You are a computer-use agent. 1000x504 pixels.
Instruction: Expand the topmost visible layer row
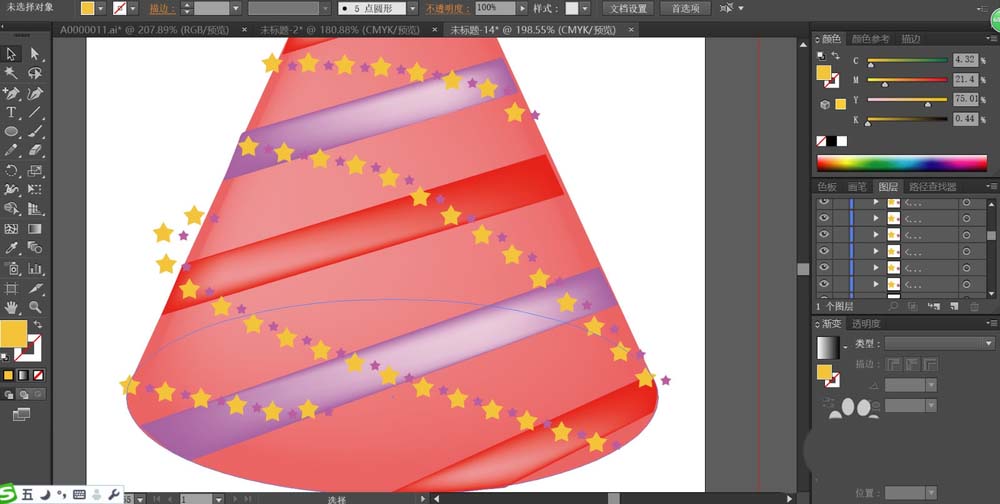[x=876, y=202]
